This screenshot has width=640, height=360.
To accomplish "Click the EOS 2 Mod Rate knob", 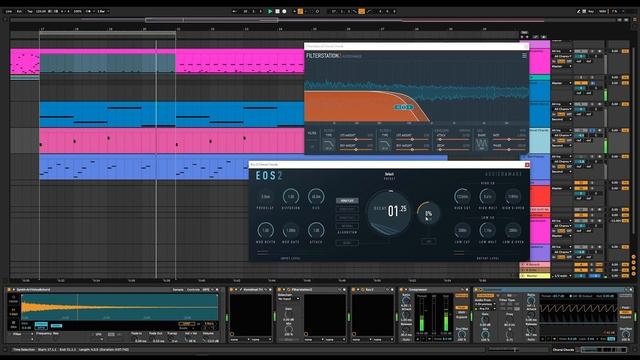I will tap(291, 230).
